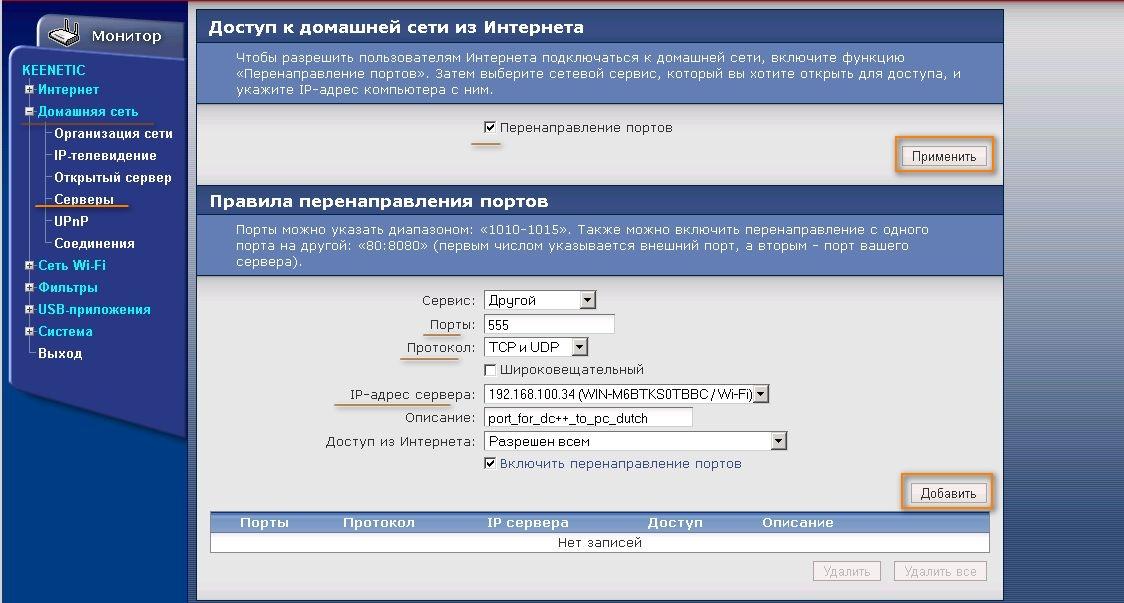Open Интернет menu section
The image size is (1124, 603).
[x=68, y=90]
